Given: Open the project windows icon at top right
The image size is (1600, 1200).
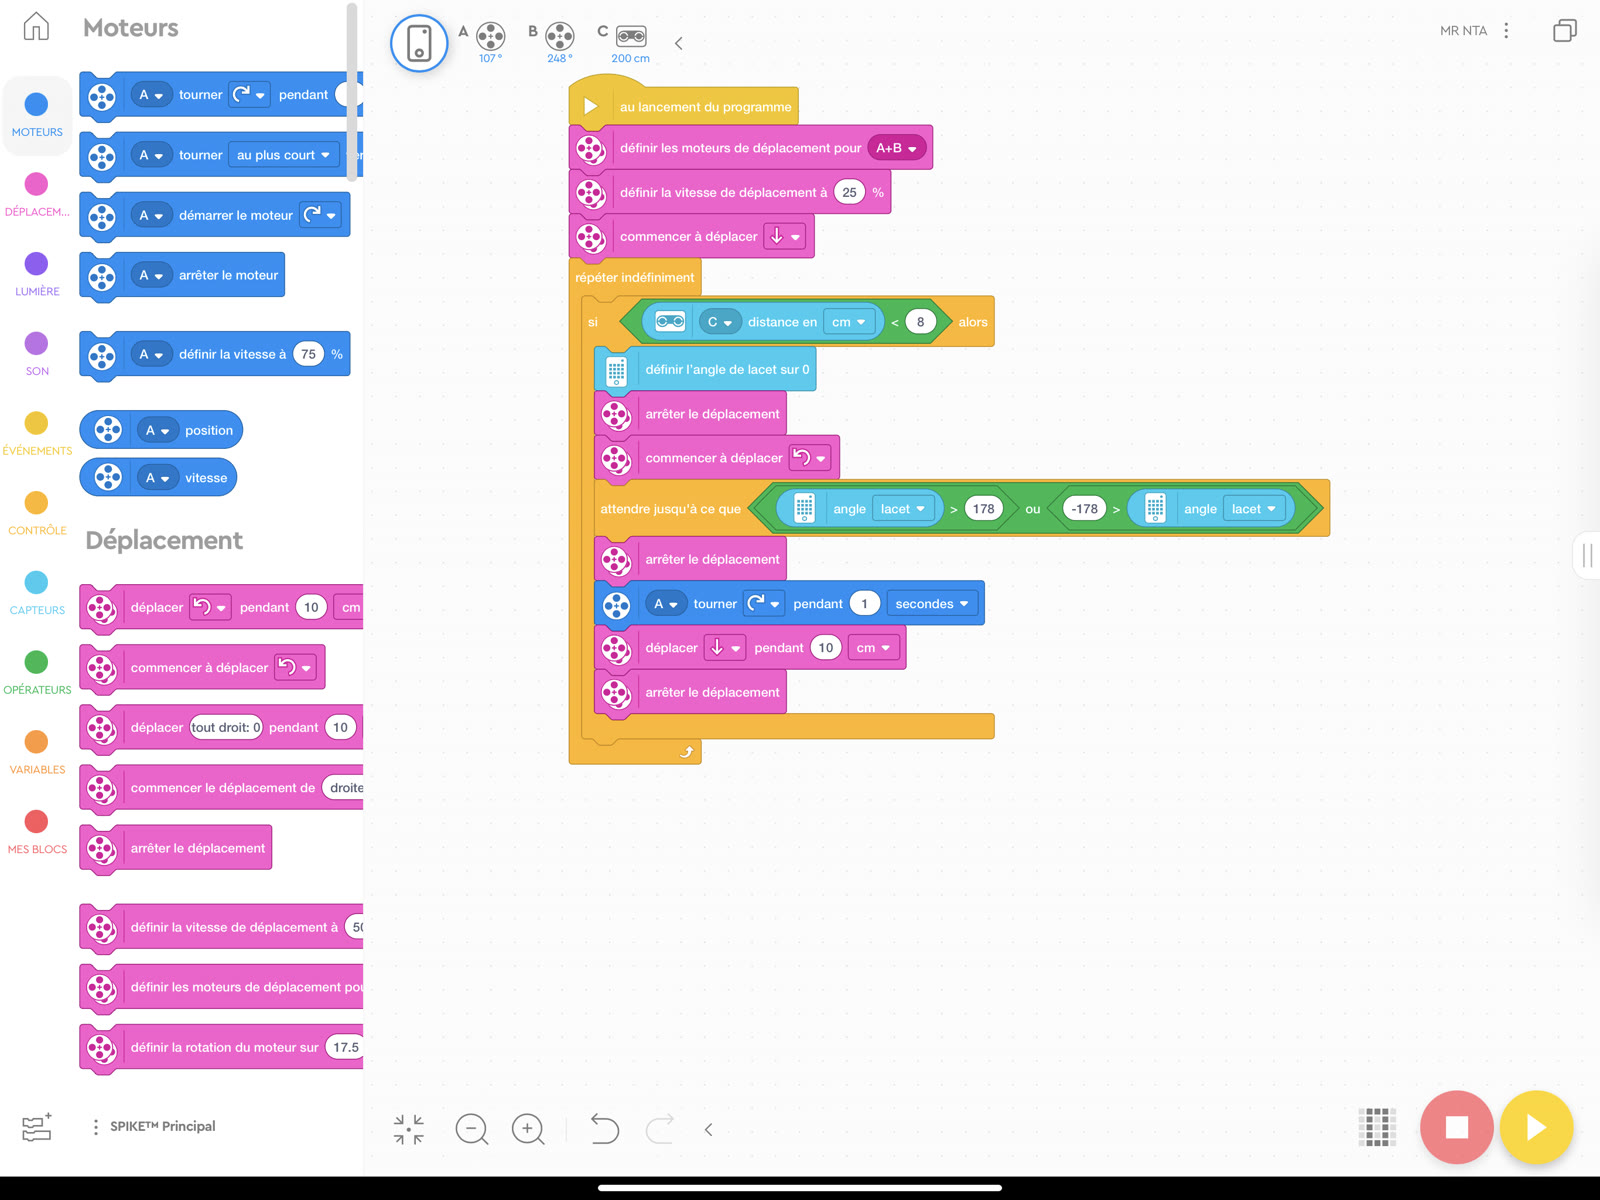Looking at the screenshot, I should (1565, 31).
